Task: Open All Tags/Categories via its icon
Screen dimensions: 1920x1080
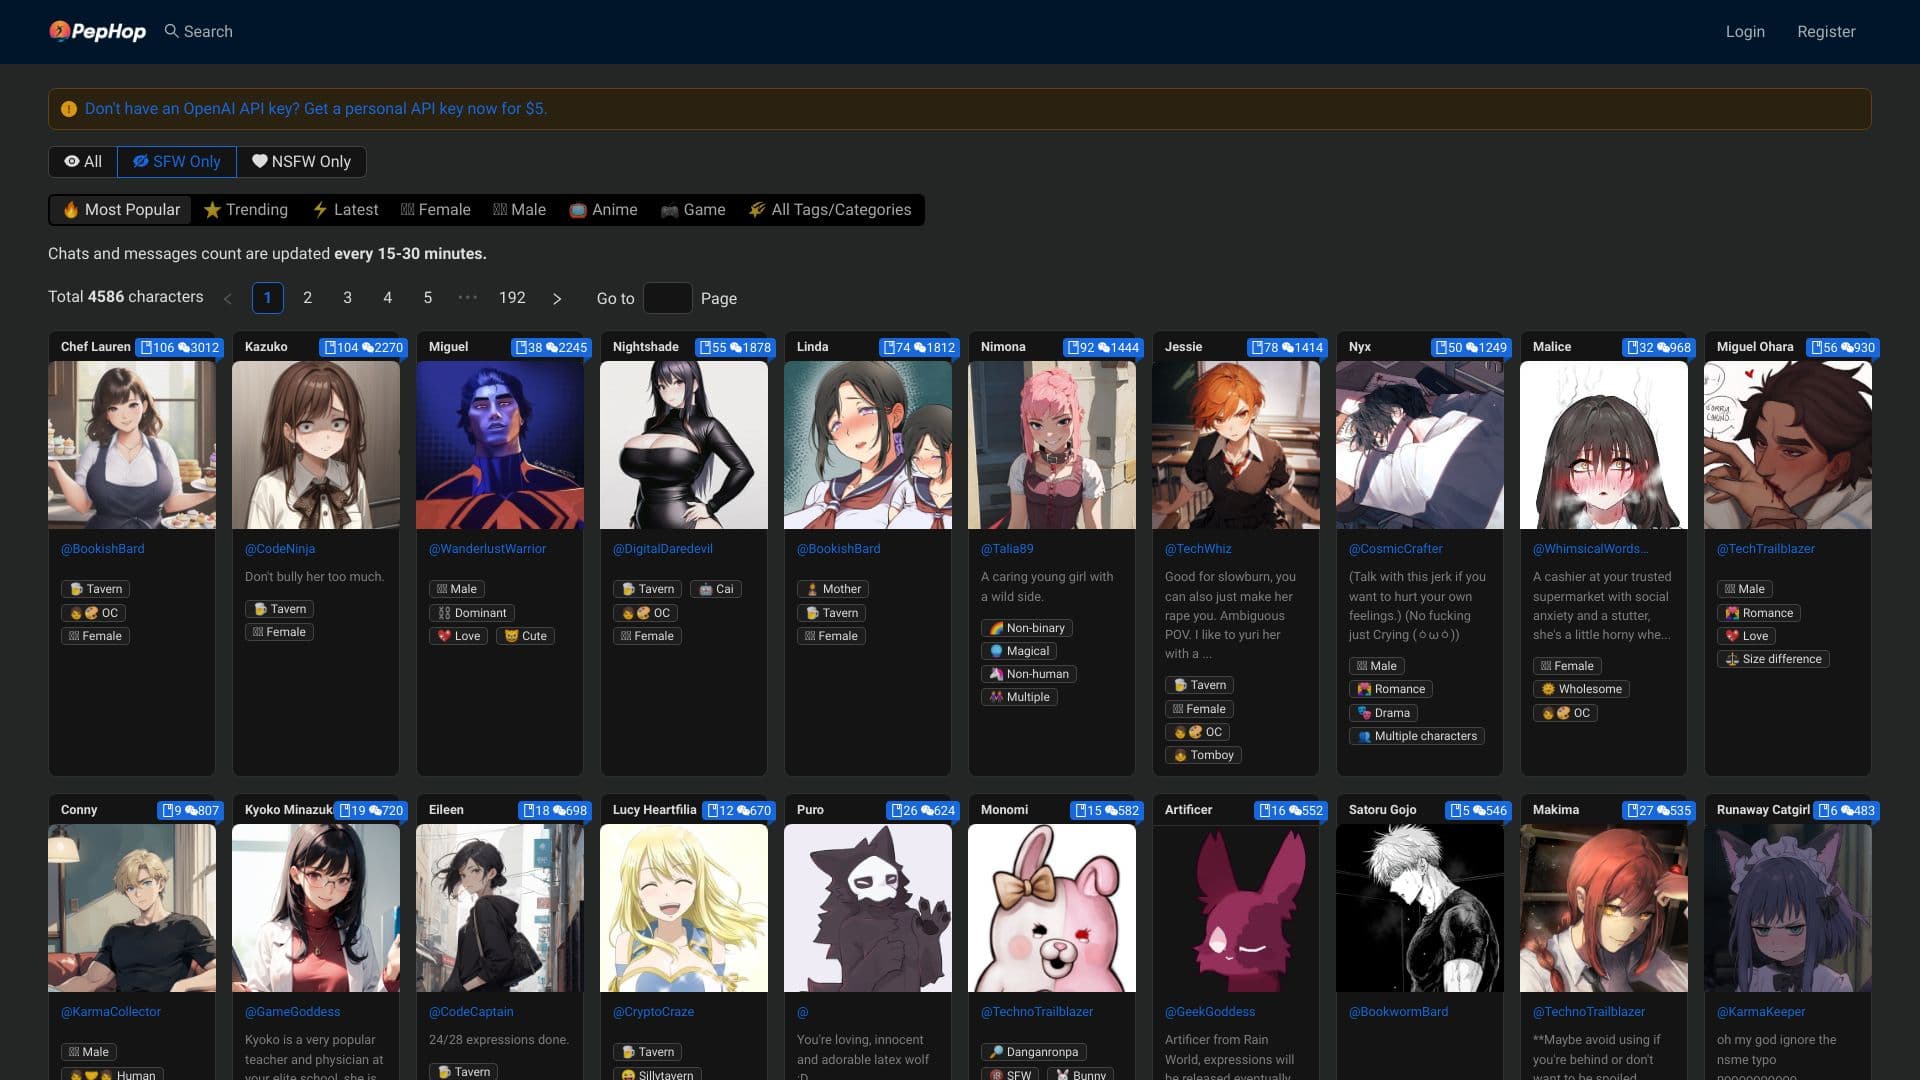Action: pos(754,210)
